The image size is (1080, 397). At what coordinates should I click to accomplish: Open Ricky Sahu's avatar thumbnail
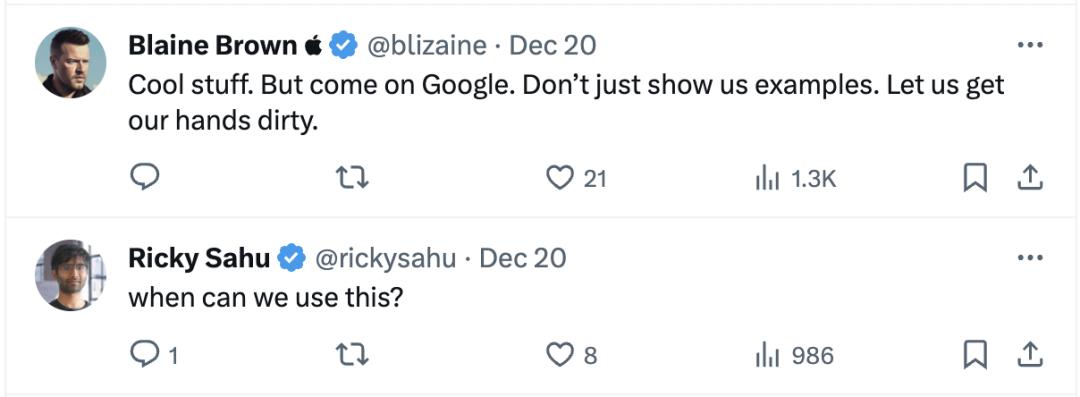point(70,275)
